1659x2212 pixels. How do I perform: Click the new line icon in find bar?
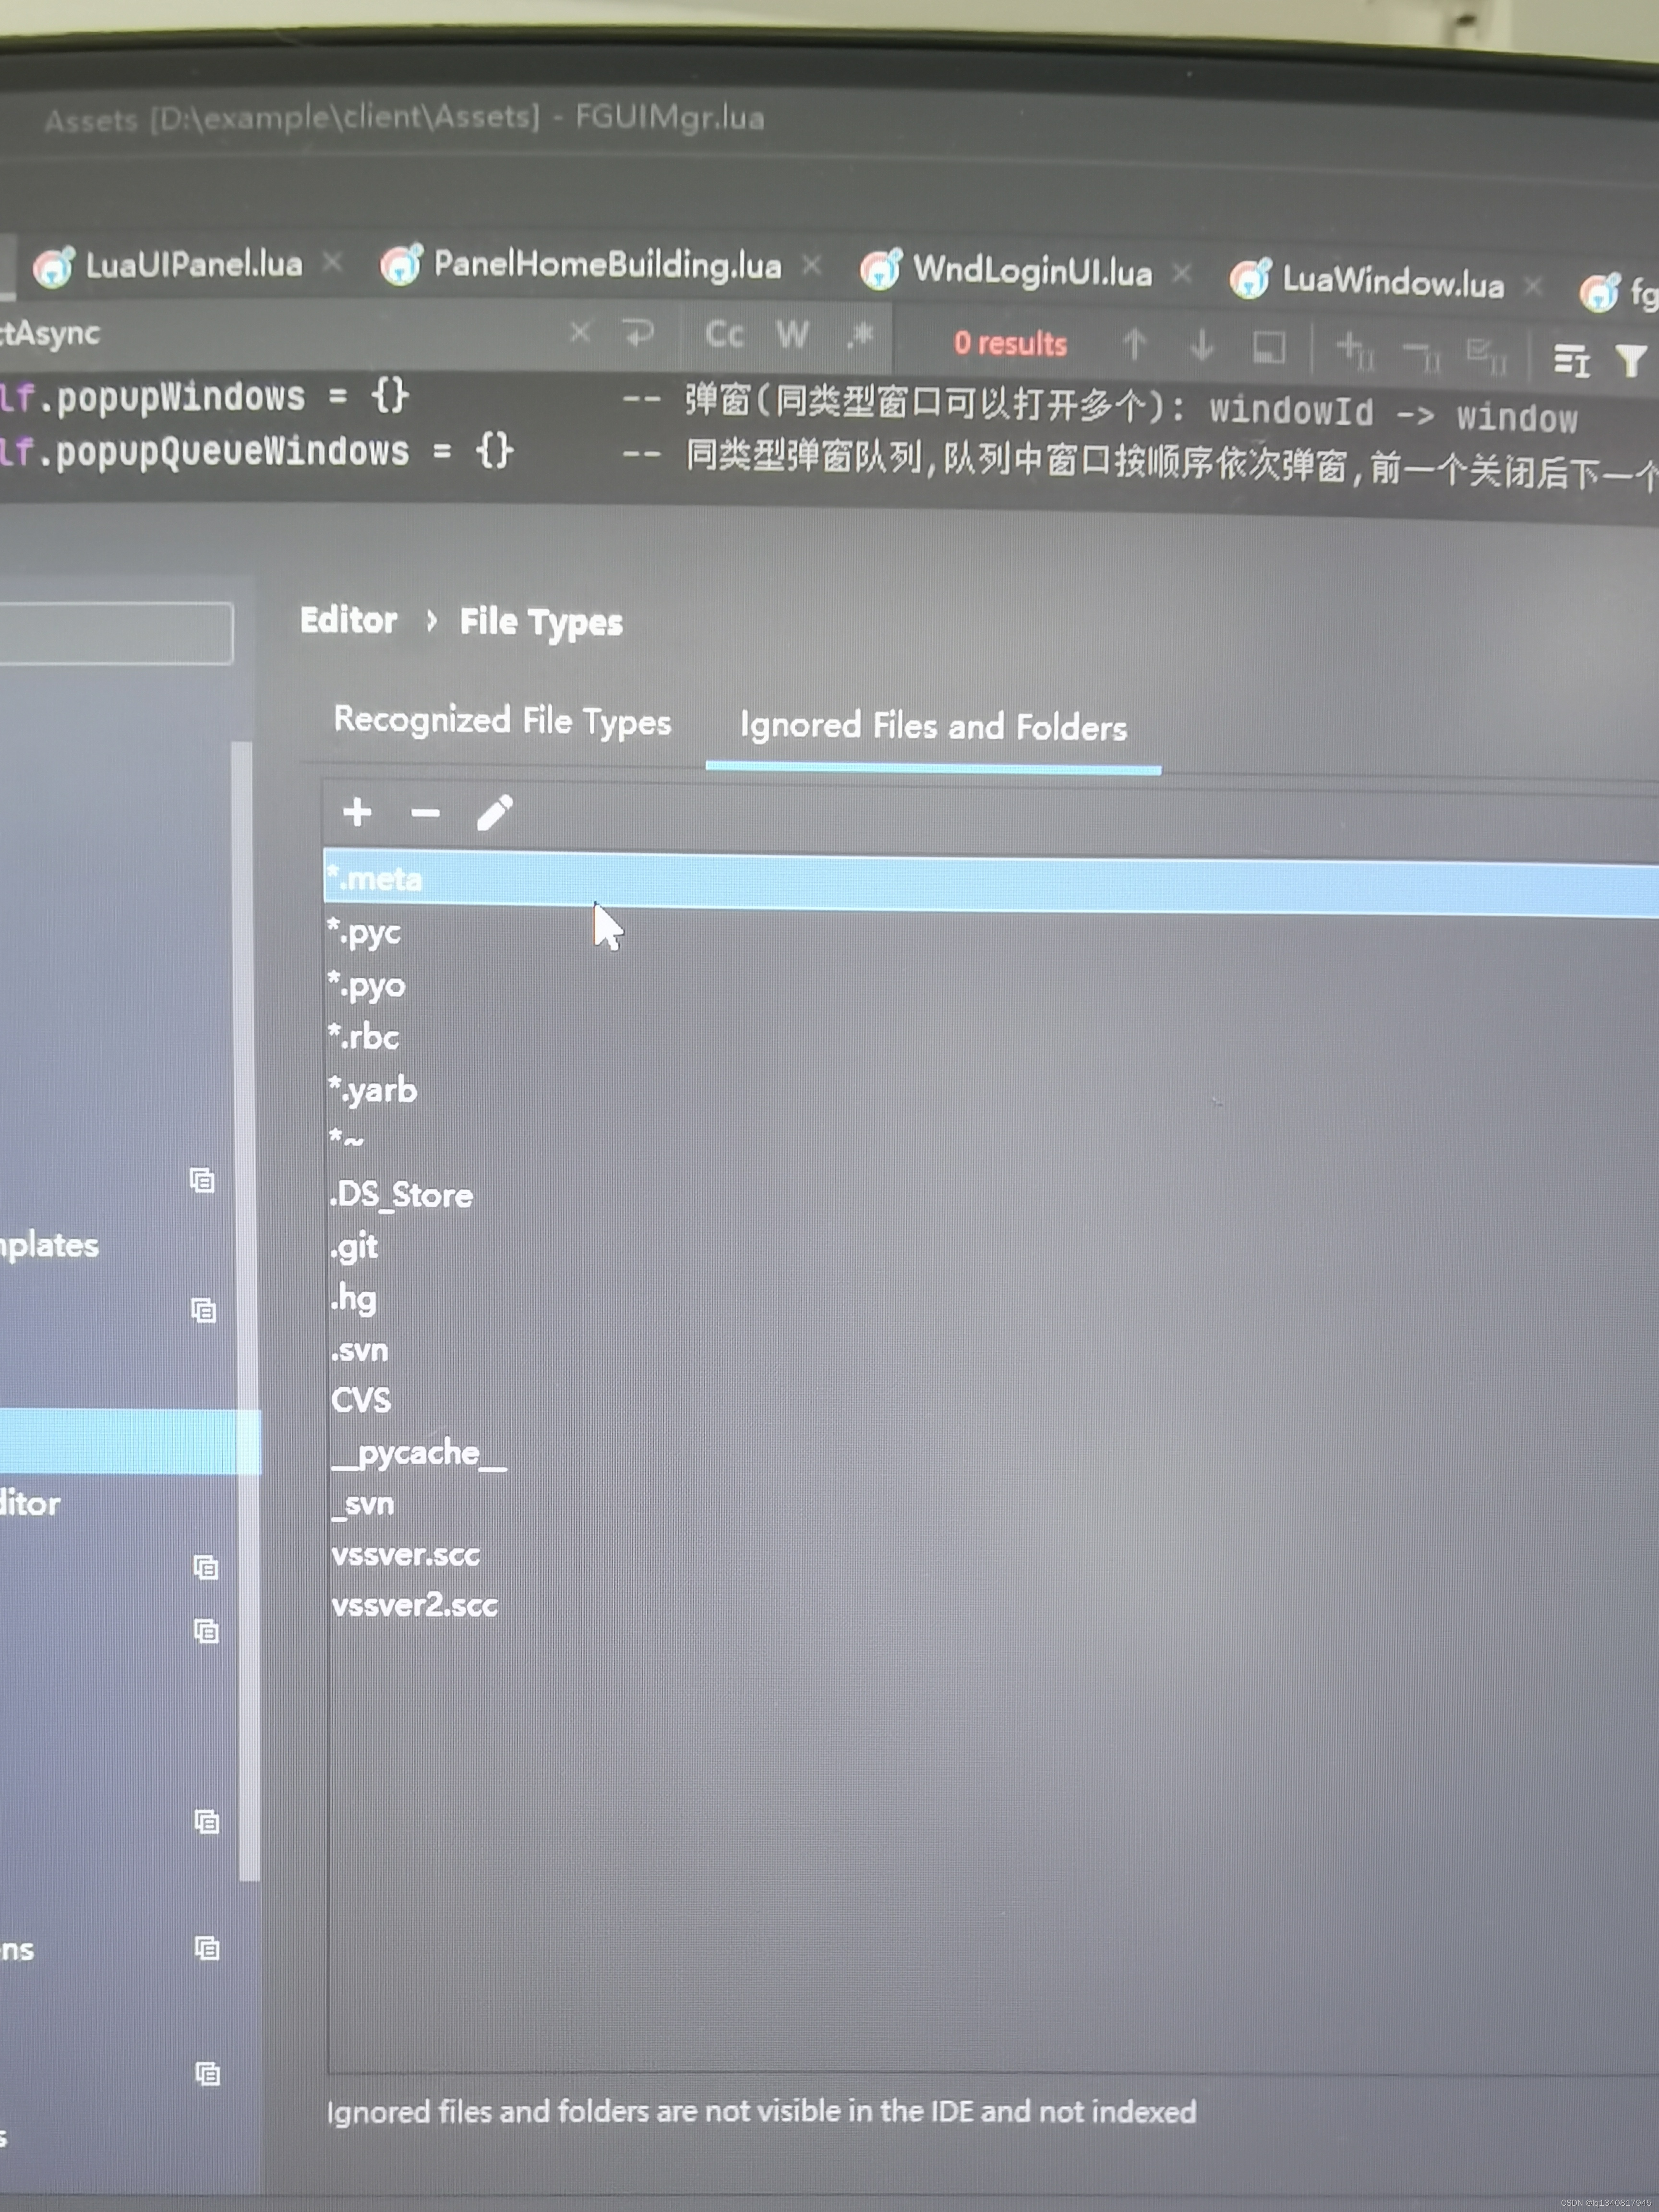tap(638, 333)
